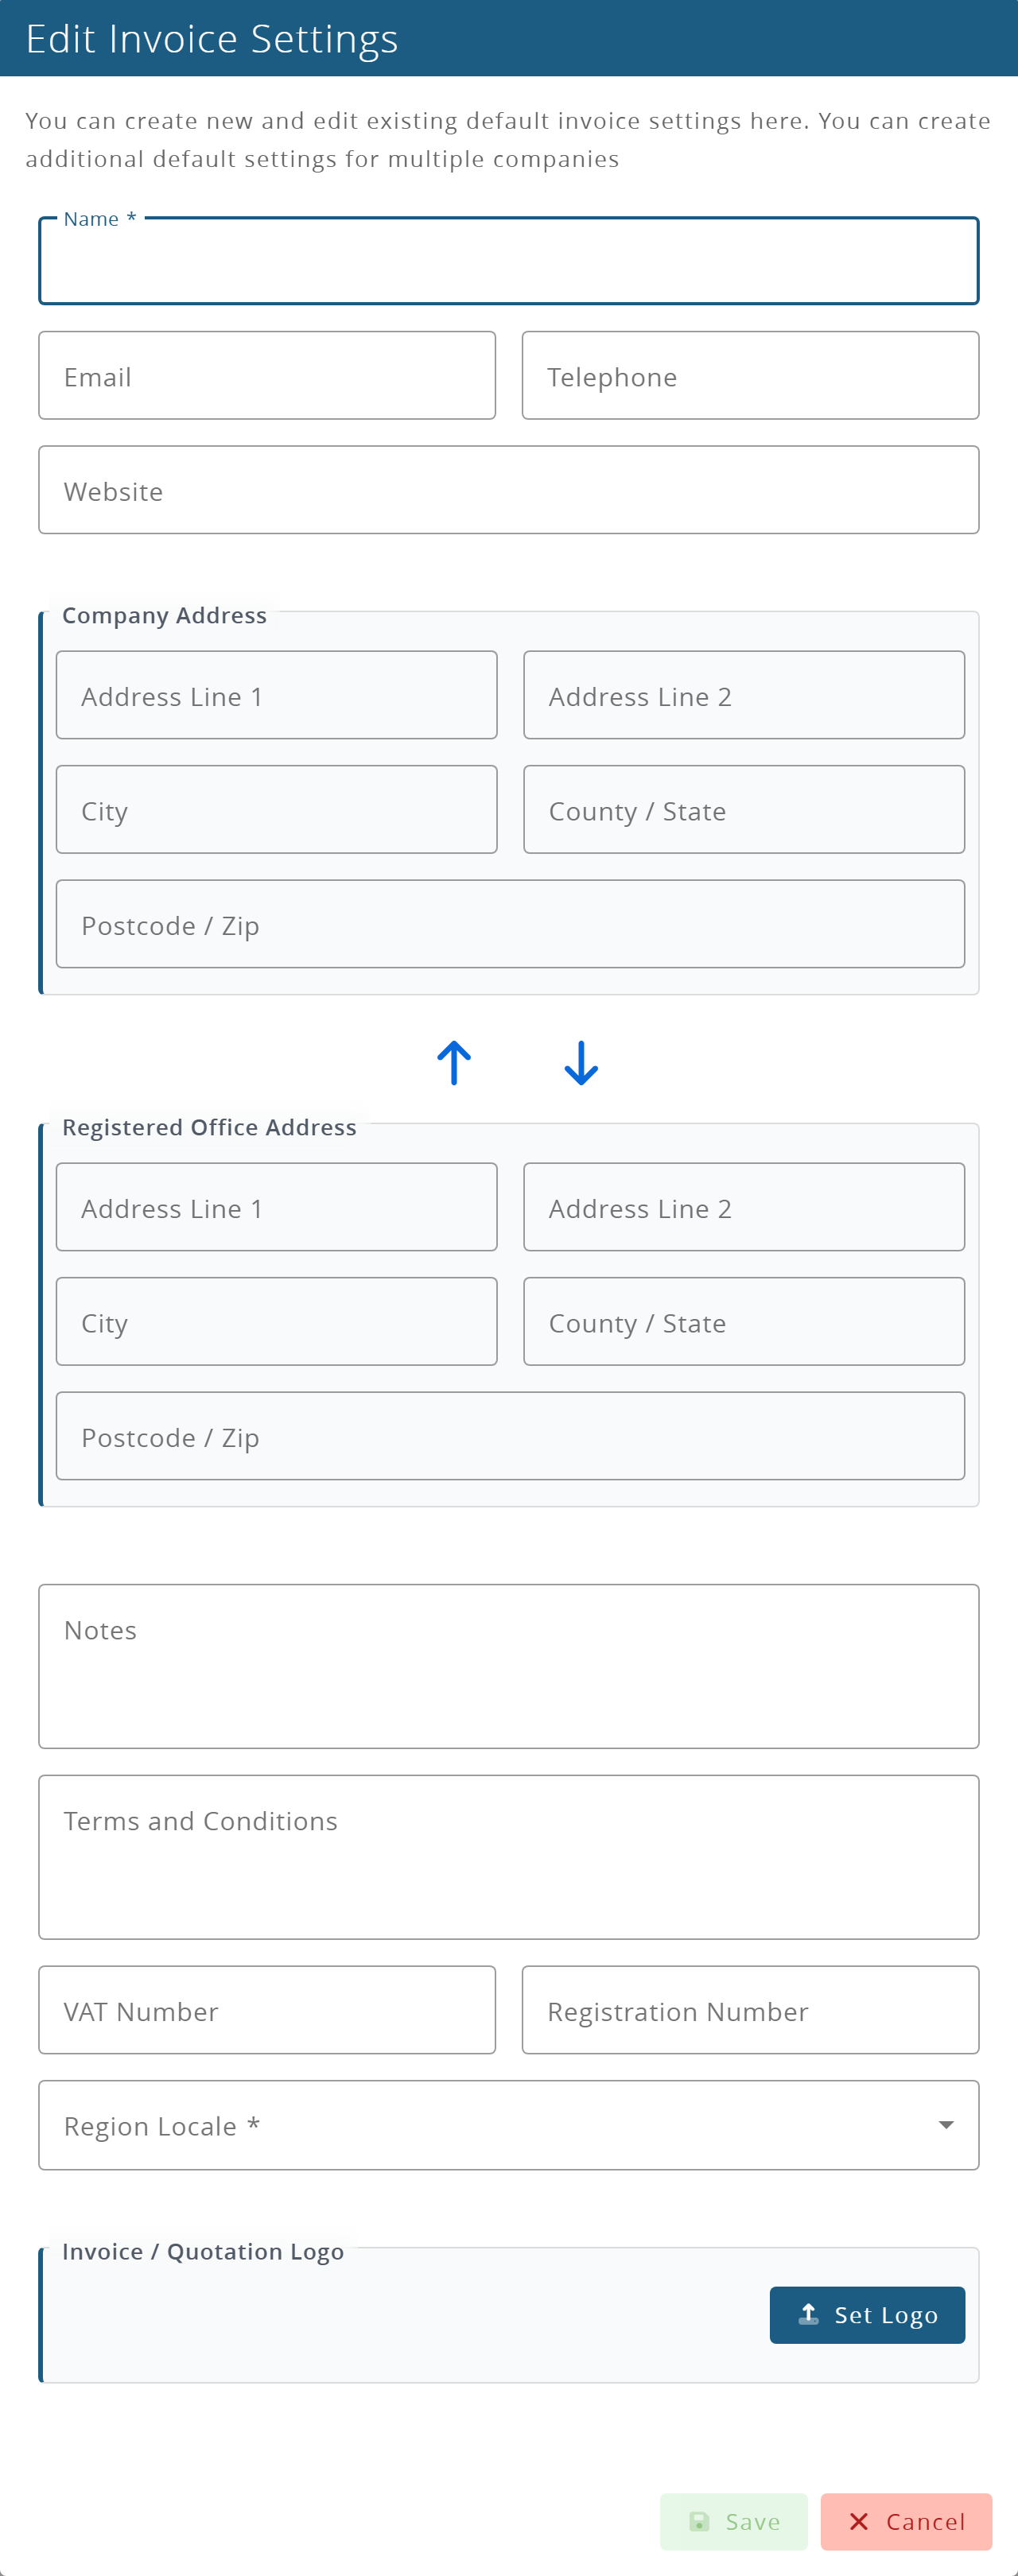Viewport: 1018px width, 2576px height.
Task: Click the 'Edit Invoice Settings' title text
Action: pyautogui.click(x=212, y=39)
